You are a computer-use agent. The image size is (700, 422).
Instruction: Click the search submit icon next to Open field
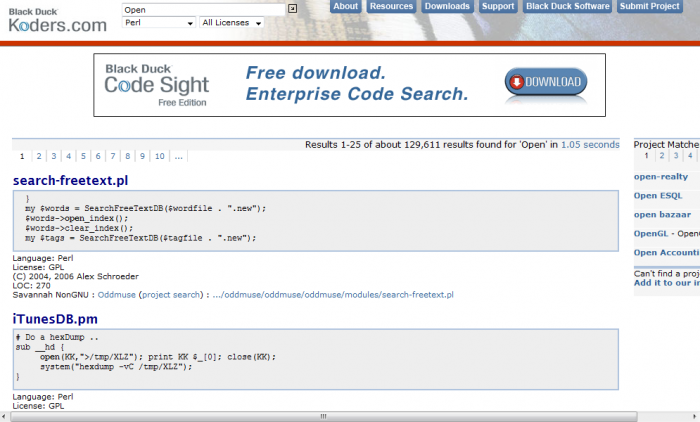click(292, 8)
